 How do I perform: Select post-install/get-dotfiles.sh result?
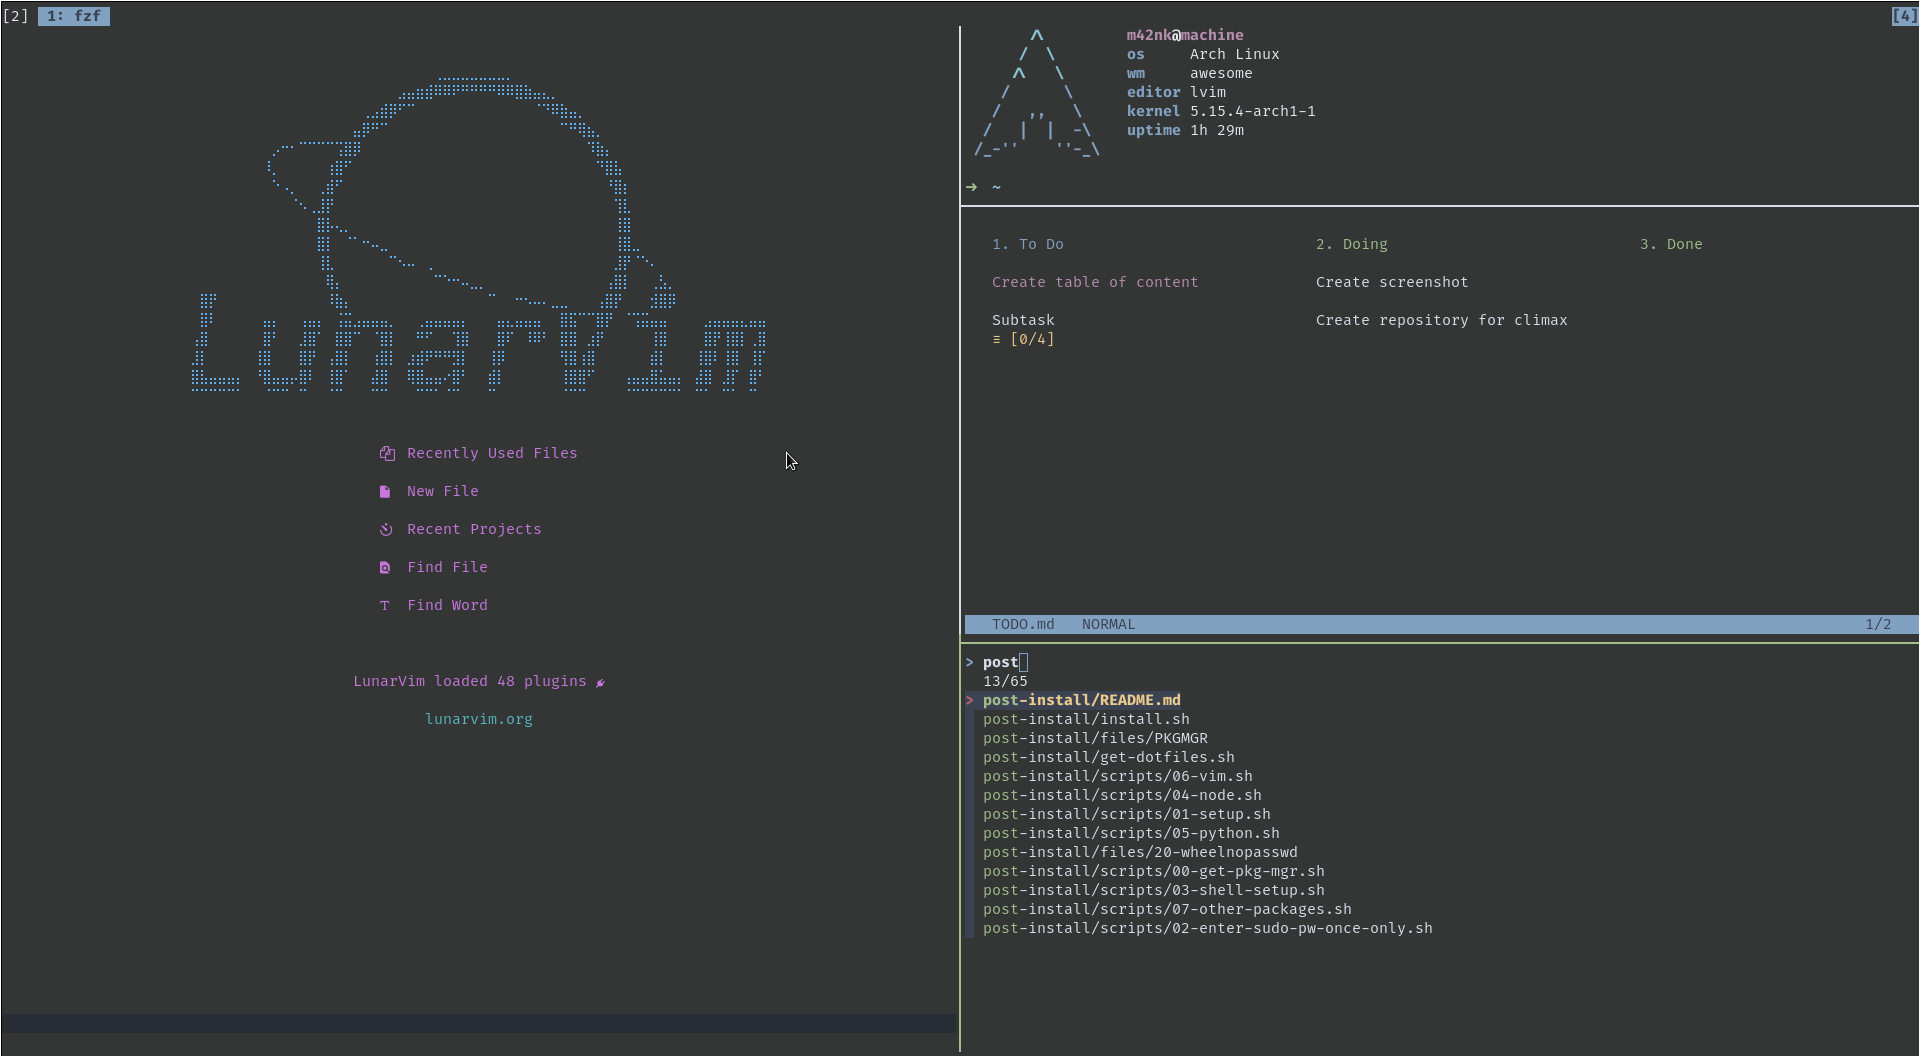1108,758
